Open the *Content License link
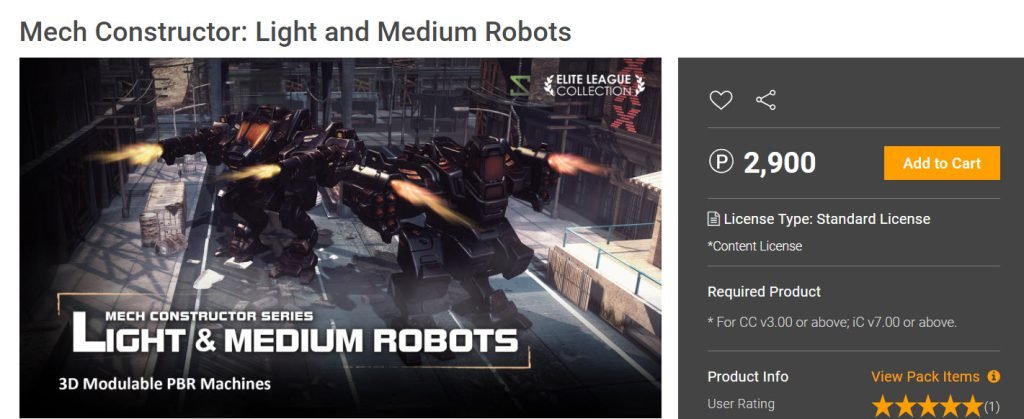This screenshot has height=419, width=1024. click(755, 246)
